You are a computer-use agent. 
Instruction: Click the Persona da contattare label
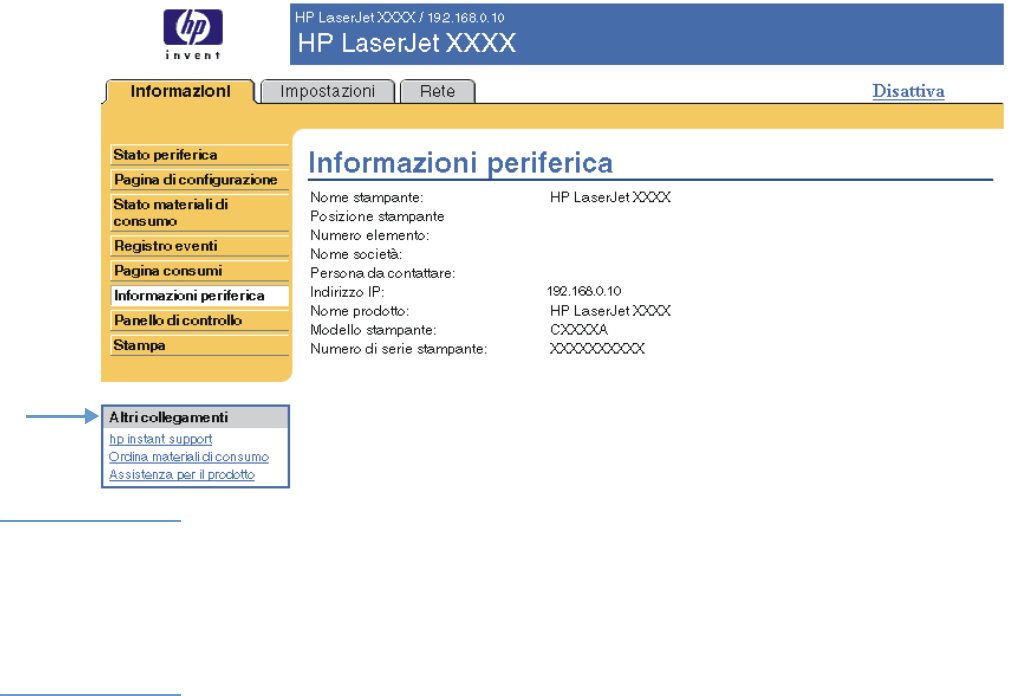pos(382,273)
